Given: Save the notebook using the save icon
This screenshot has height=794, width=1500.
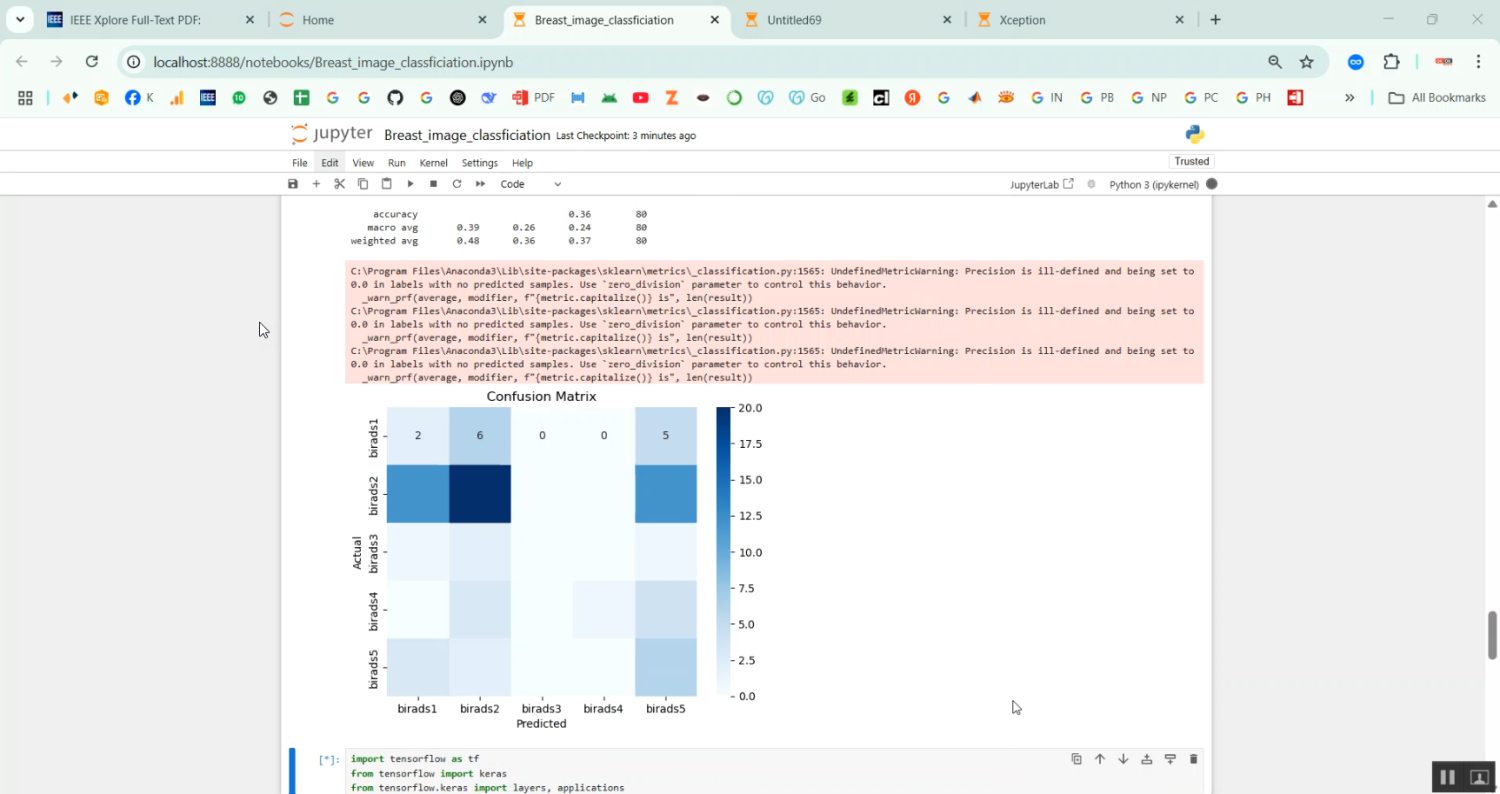Looking at the screenshot, I should coord(292,184).
